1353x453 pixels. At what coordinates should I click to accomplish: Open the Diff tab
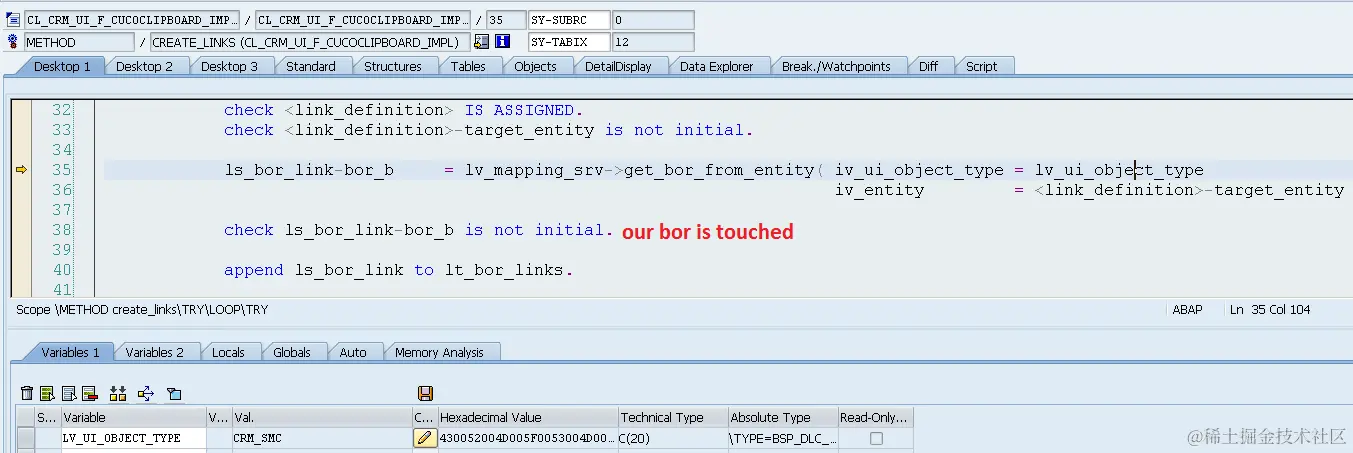pyautogui.click(x=929, y=66)
